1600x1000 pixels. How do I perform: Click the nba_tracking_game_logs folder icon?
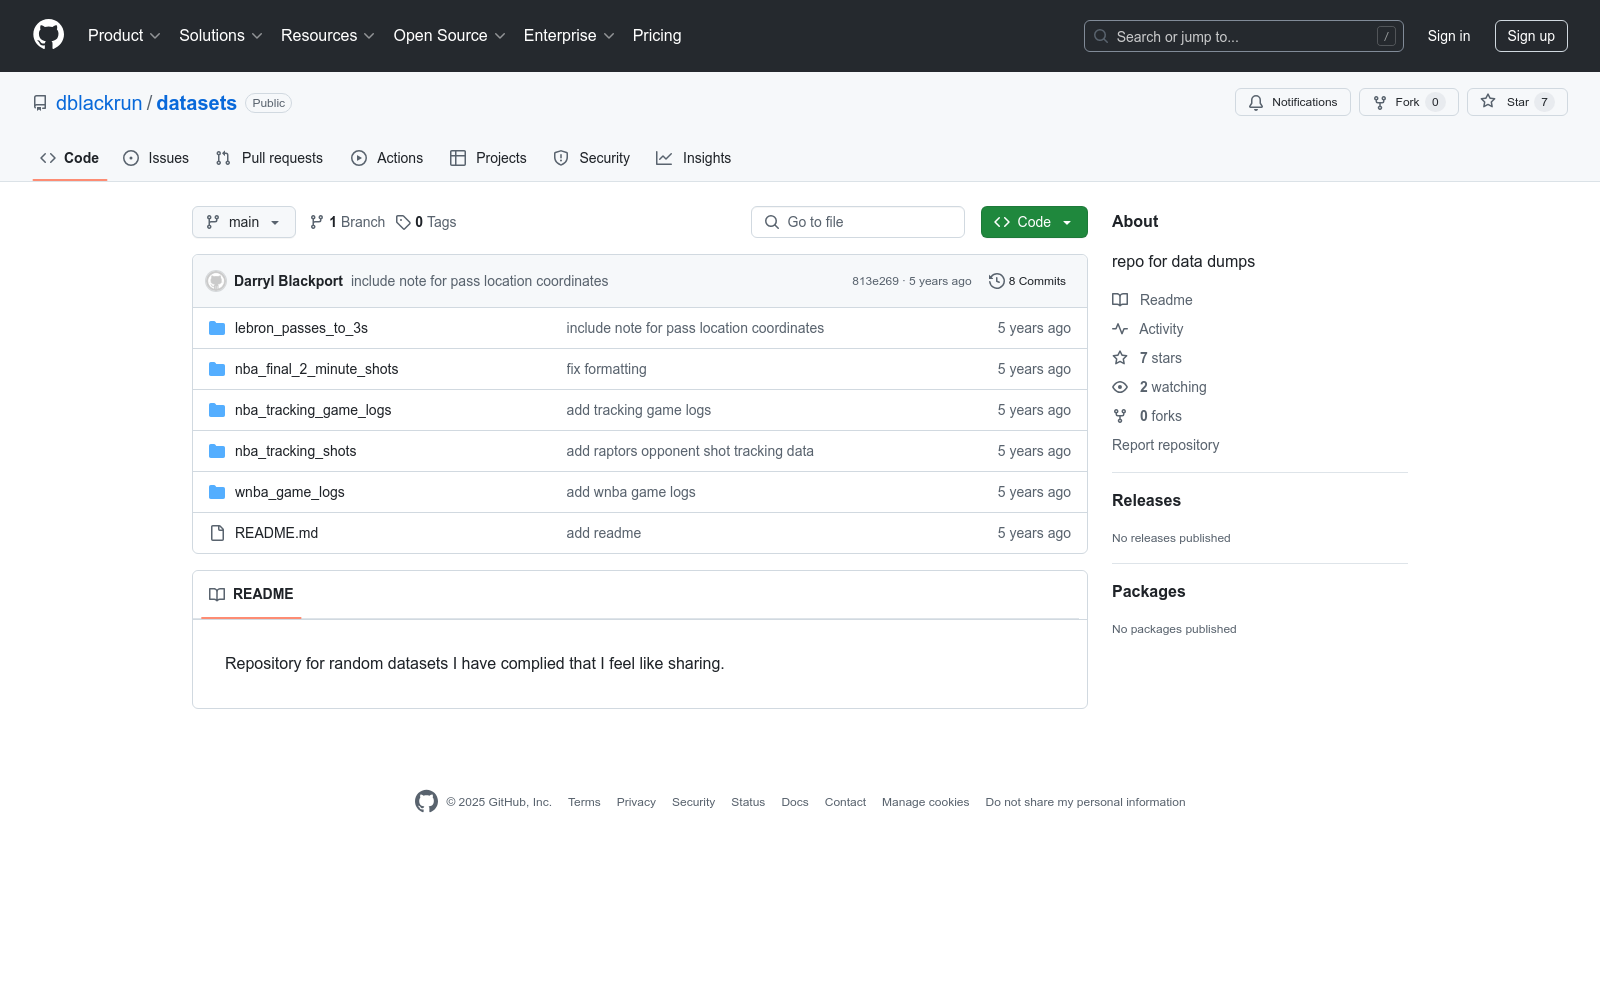(x=217, y=410)
